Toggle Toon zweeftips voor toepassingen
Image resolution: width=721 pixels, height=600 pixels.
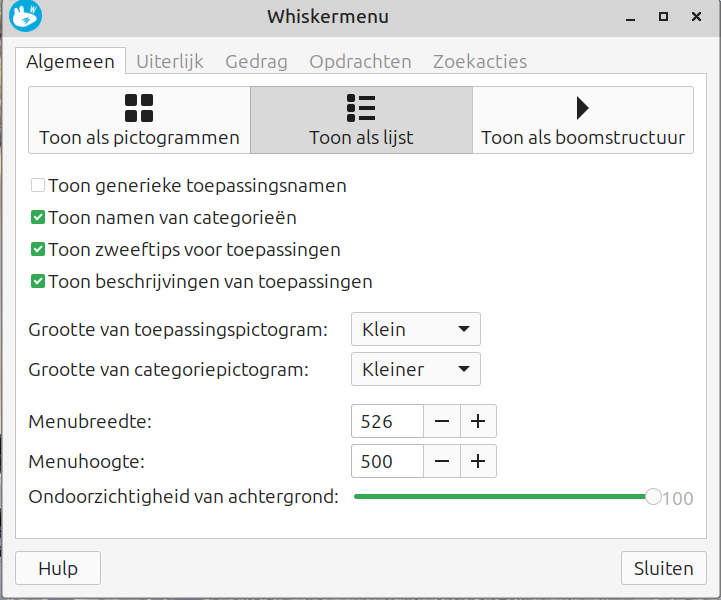(x=38, y=249)
